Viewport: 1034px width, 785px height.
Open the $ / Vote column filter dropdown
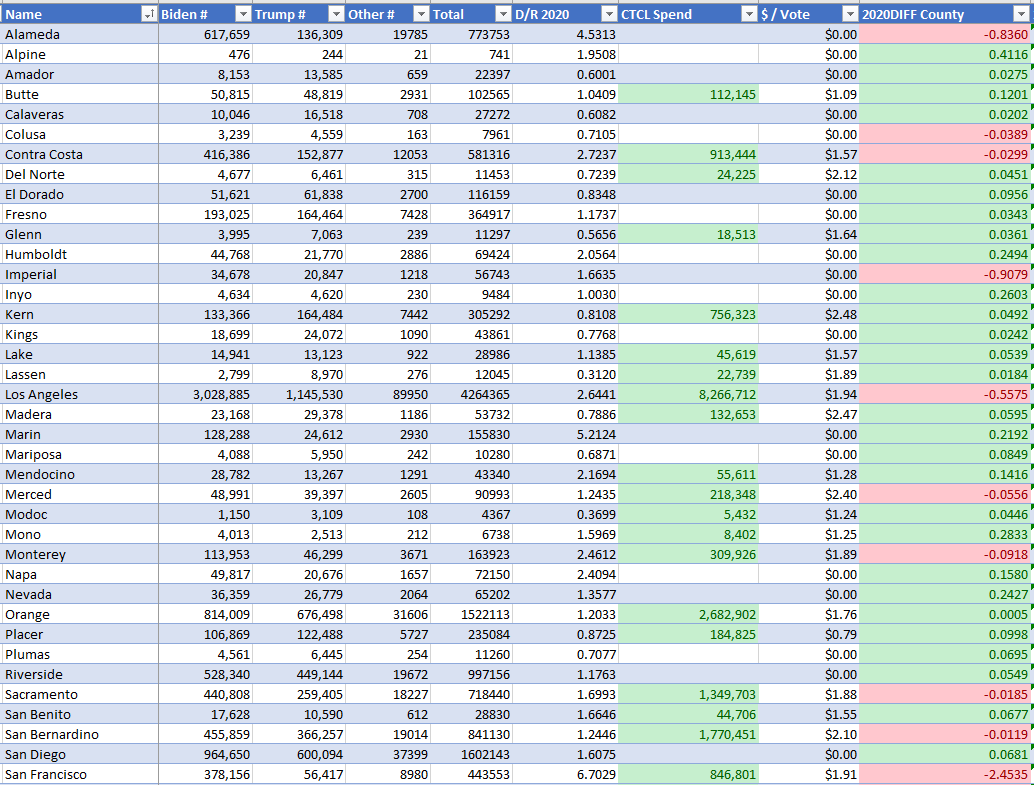tap(850, 15)
